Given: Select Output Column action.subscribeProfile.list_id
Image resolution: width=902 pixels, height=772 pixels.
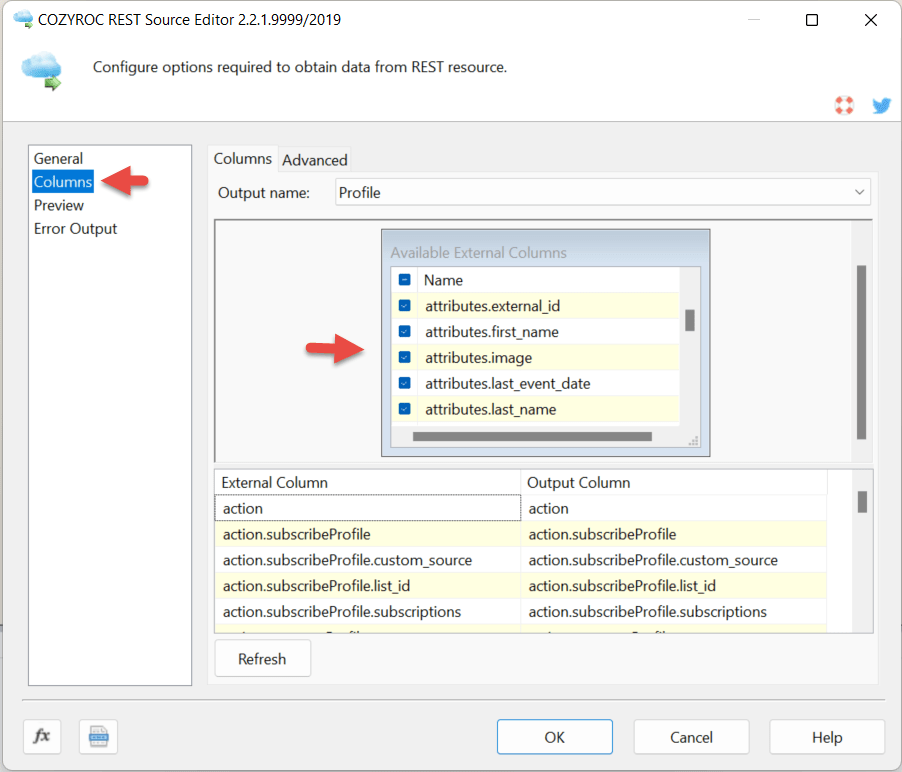Looking at the screenshot, I should pyautogui.click(x=674, y=586).
